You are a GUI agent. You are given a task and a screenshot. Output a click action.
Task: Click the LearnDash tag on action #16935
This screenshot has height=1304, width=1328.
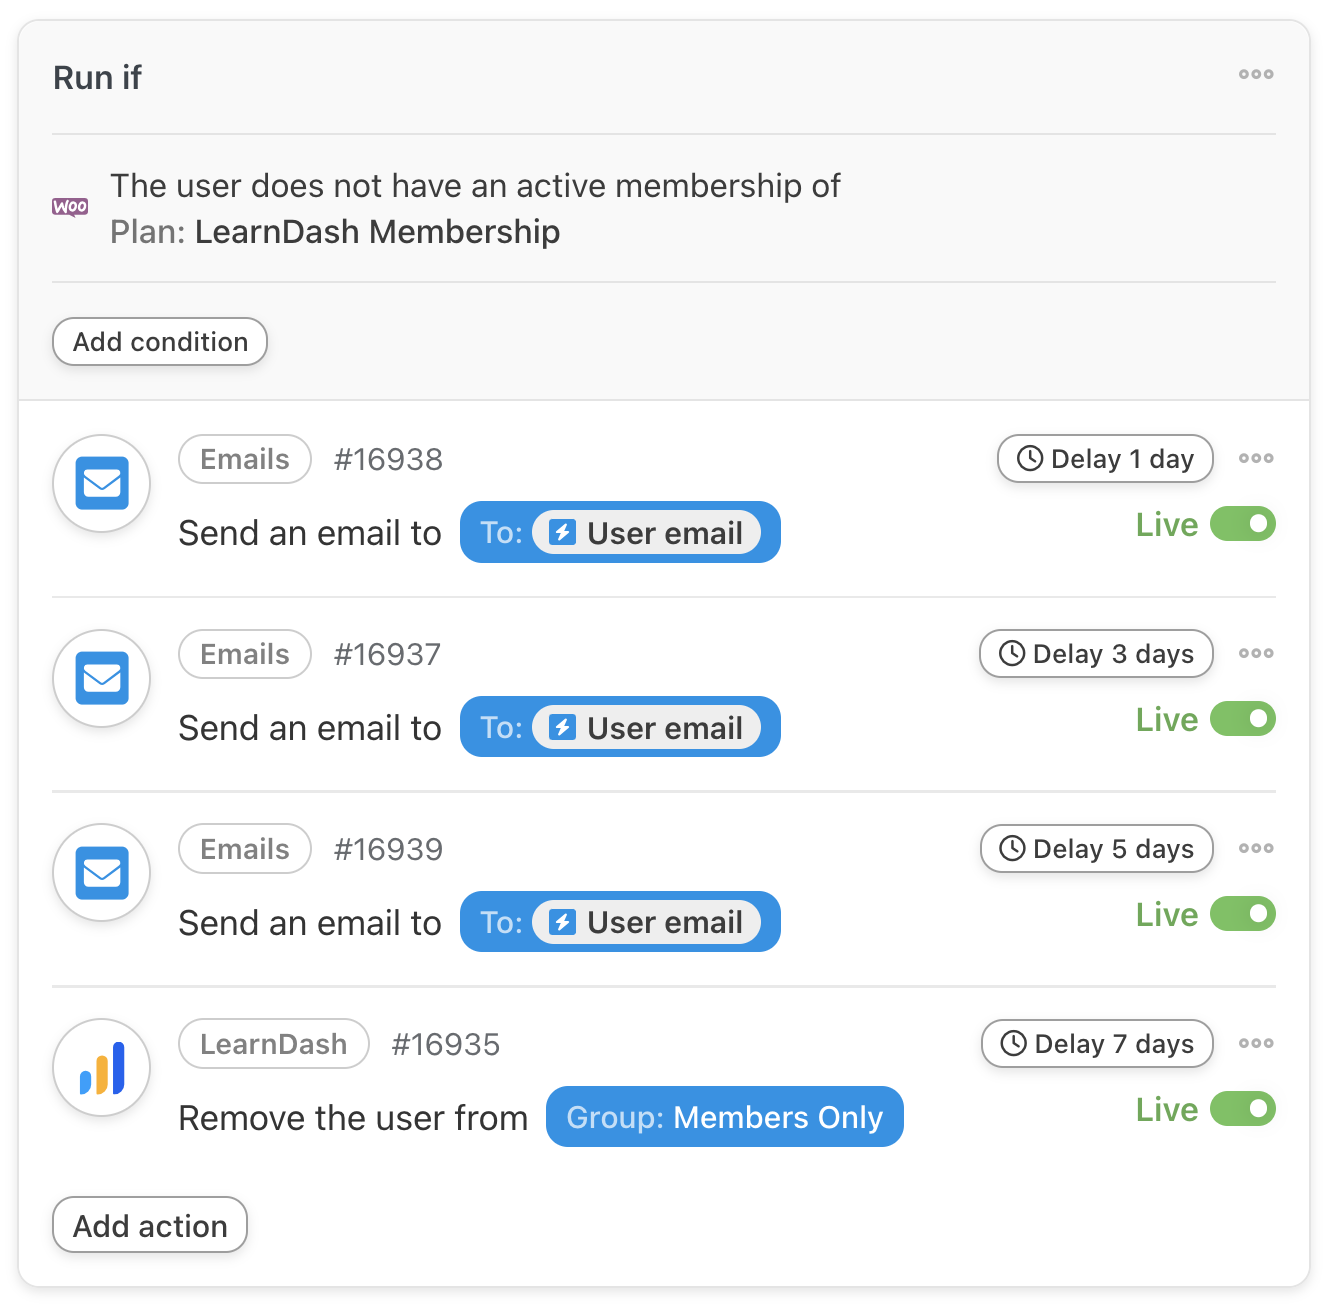click(x=273, y=1044)
